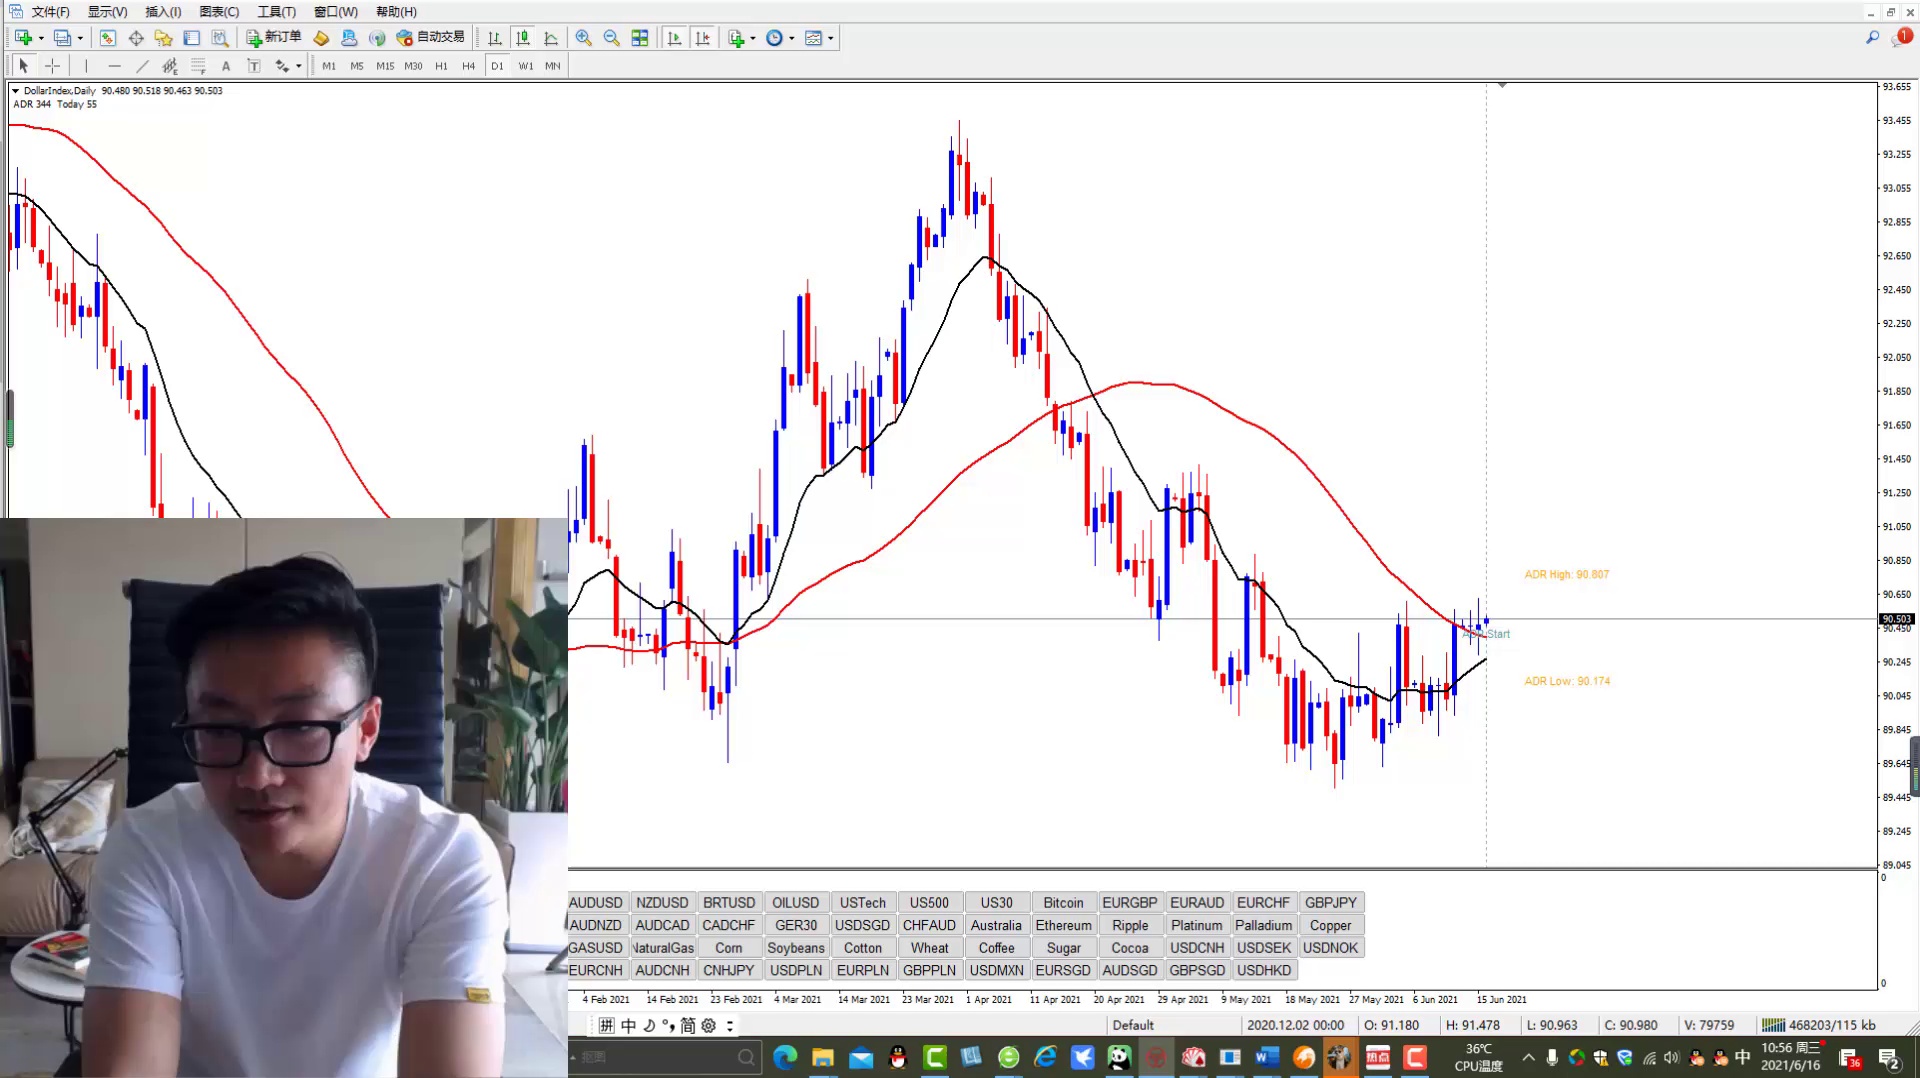Expand the new chart dropdown arrow
1920x1078 pixels.
41,38
